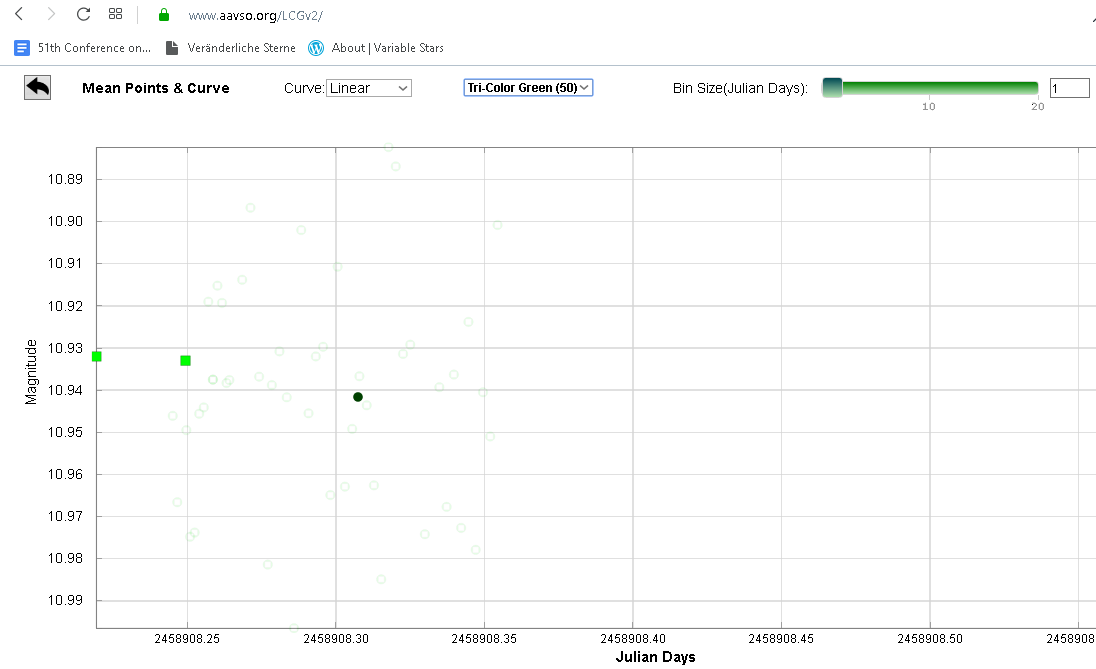Click the browser back arrow

(19, 15)
